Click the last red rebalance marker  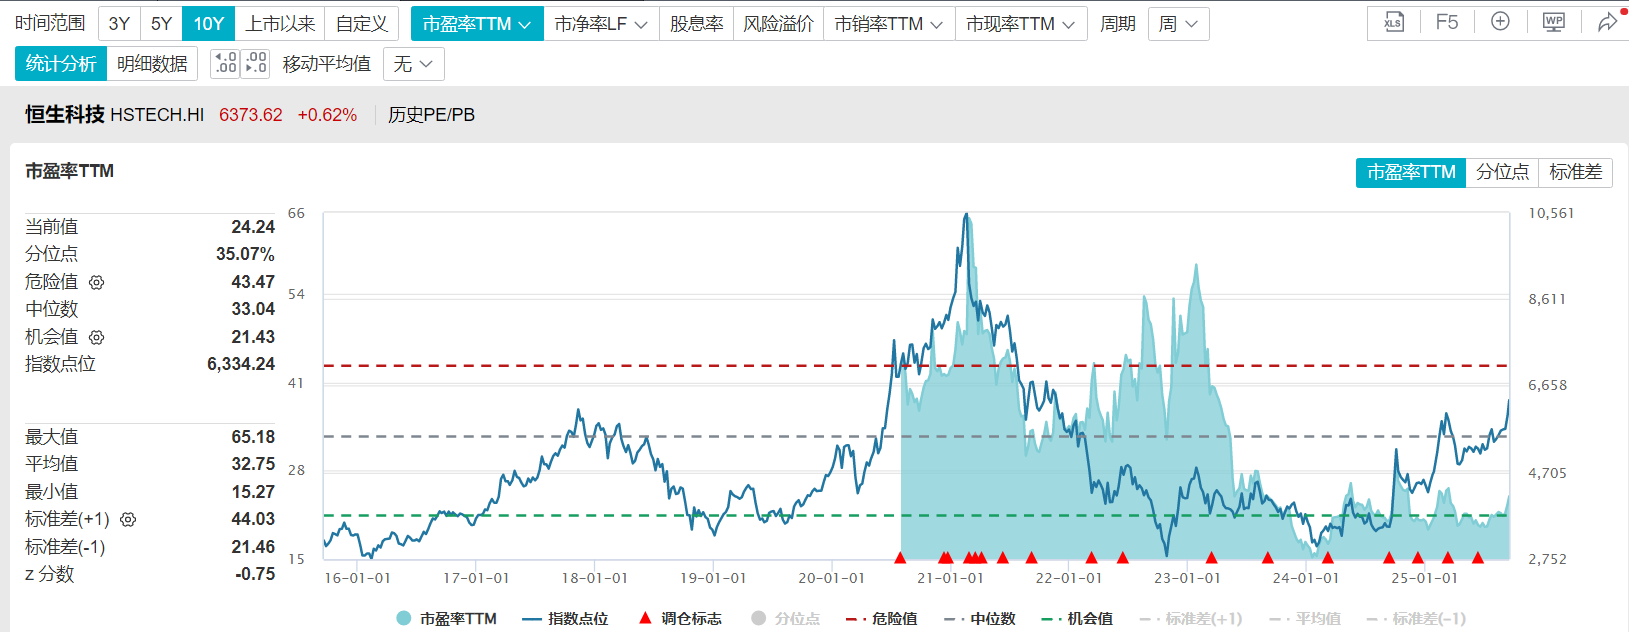1478,558
